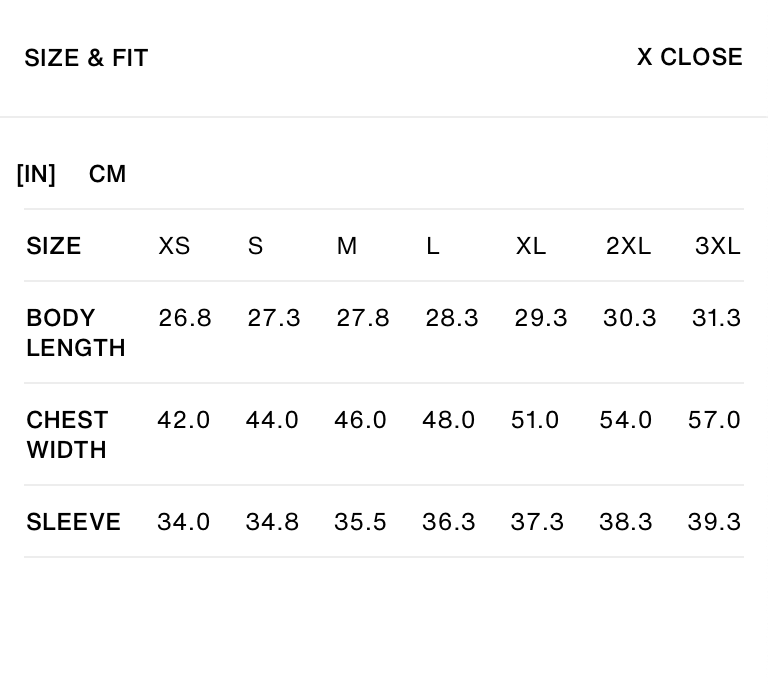Switch measurements to CM units

tap(107, 174)
